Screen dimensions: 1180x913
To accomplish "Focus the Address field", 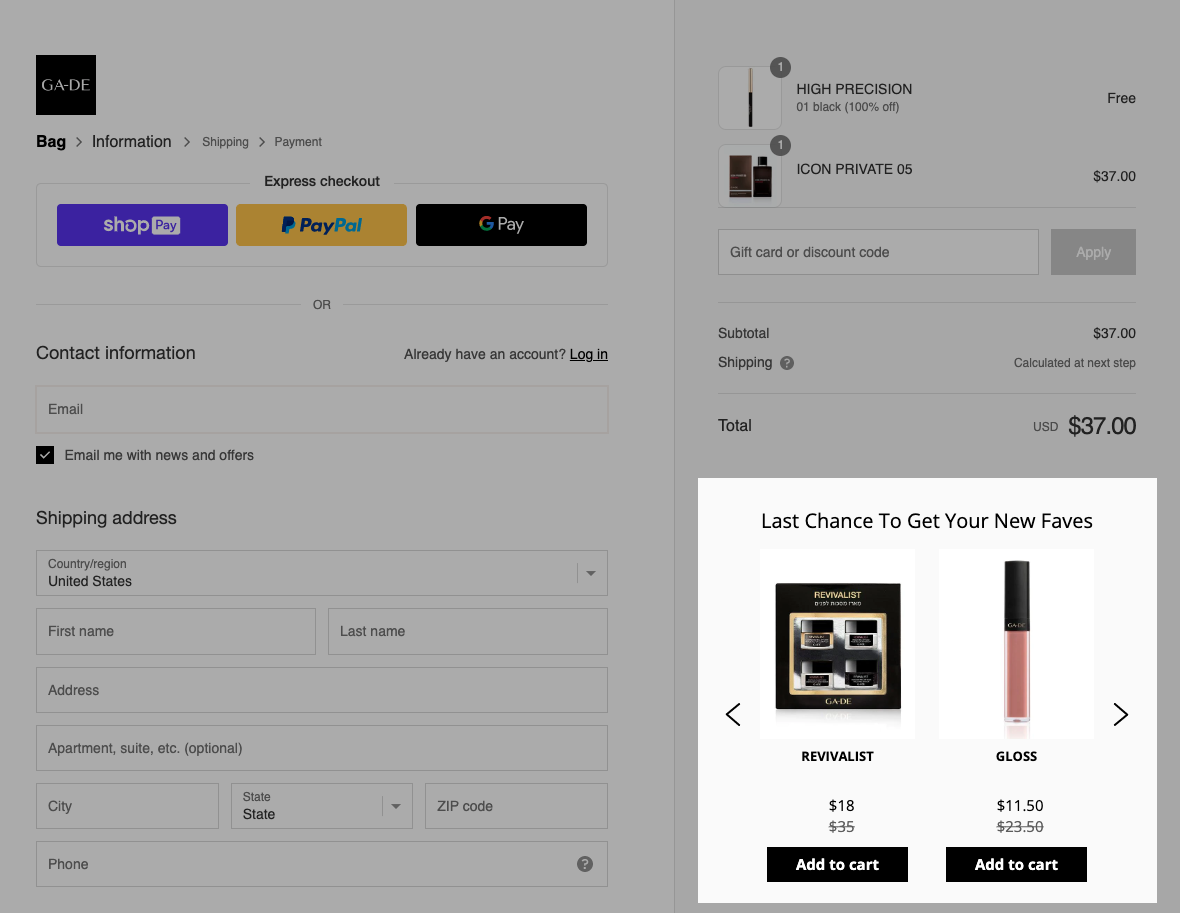I will (322, 690).
